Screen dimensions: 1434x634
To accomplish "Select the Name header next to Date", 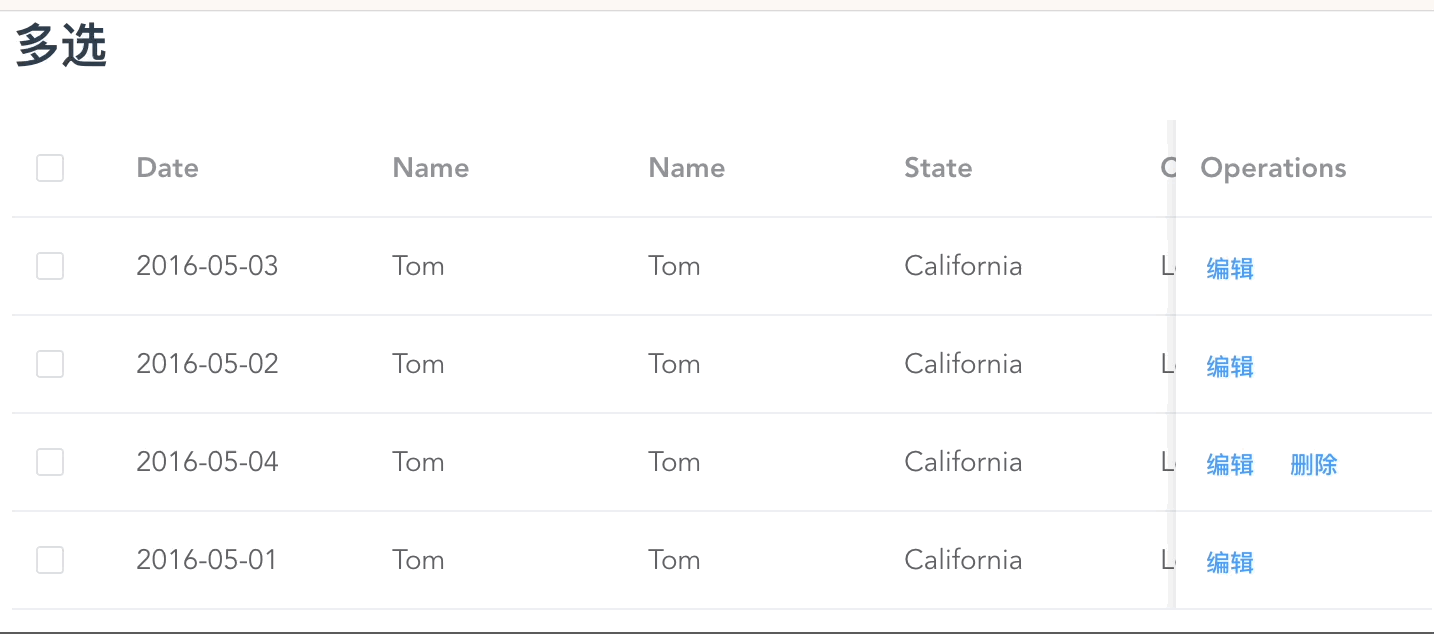I will point(430,168).
